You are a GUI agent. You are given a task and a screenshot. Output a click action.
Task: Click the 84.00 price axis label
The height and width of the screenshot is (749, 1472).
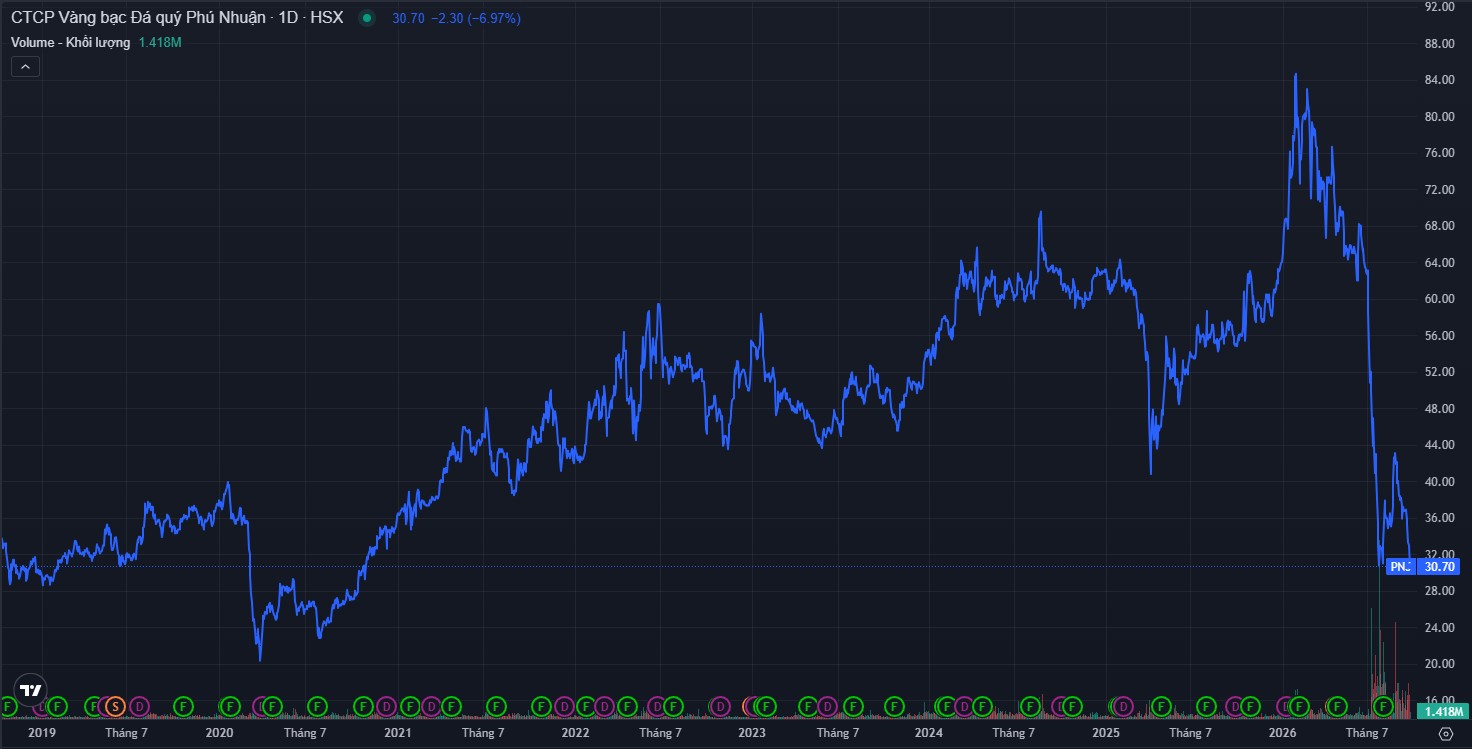(x=1439, y=80)
